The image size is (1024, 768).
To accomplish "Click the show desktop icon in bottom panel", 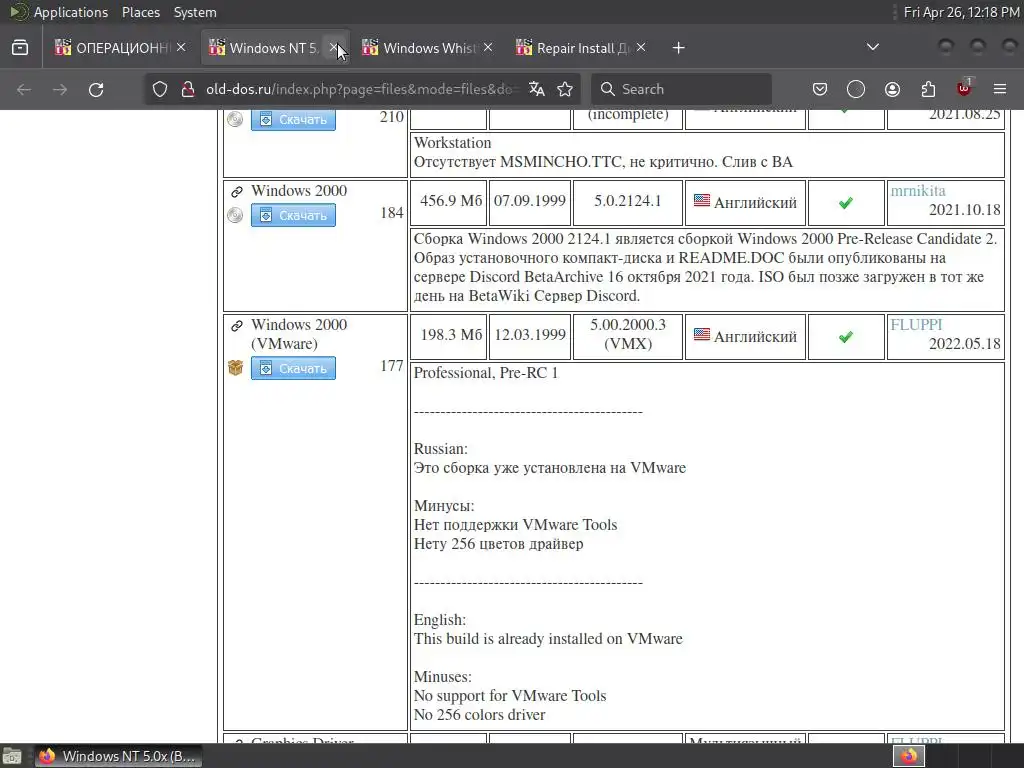I will [12, 756].
